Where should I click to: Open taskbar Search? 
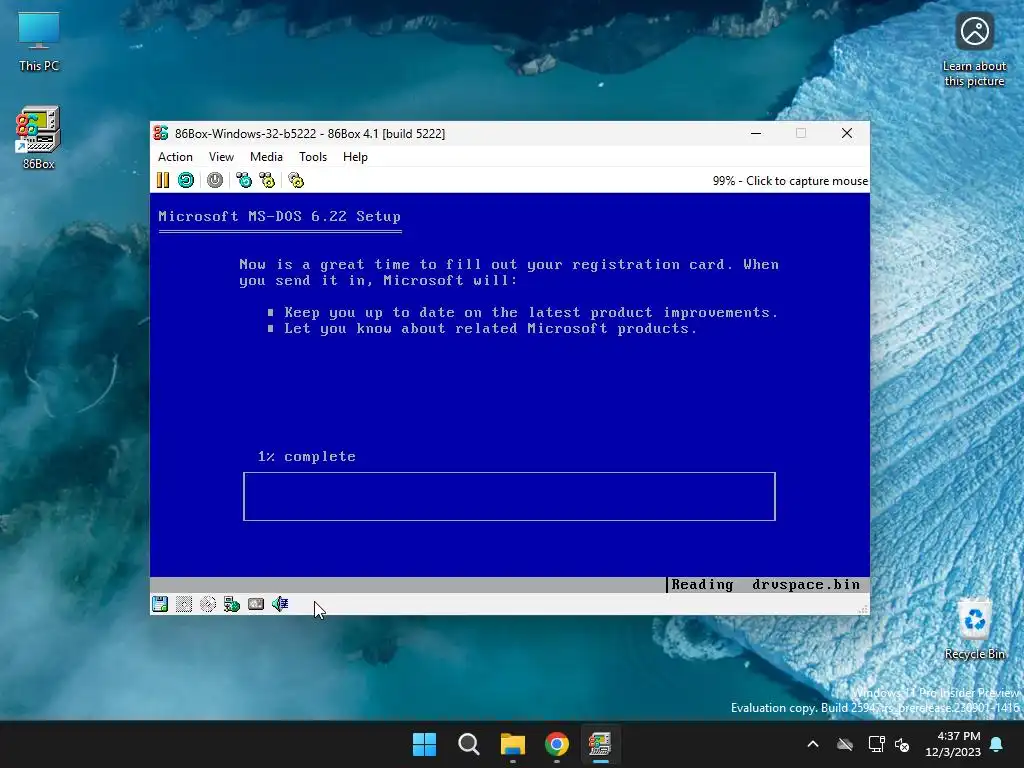pos(469,744)
